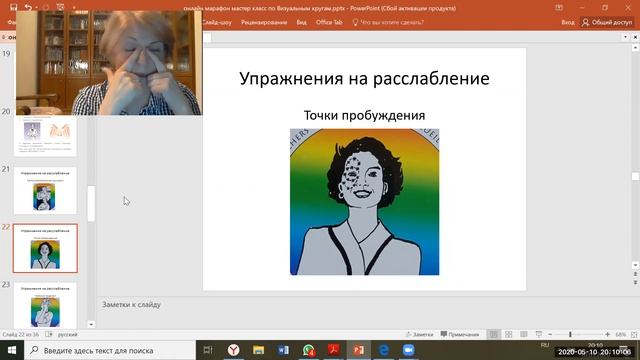Click the zoom in plus button
Viewport: 640px width, 360px height.
pyautogui.click(x=607, y=335)
